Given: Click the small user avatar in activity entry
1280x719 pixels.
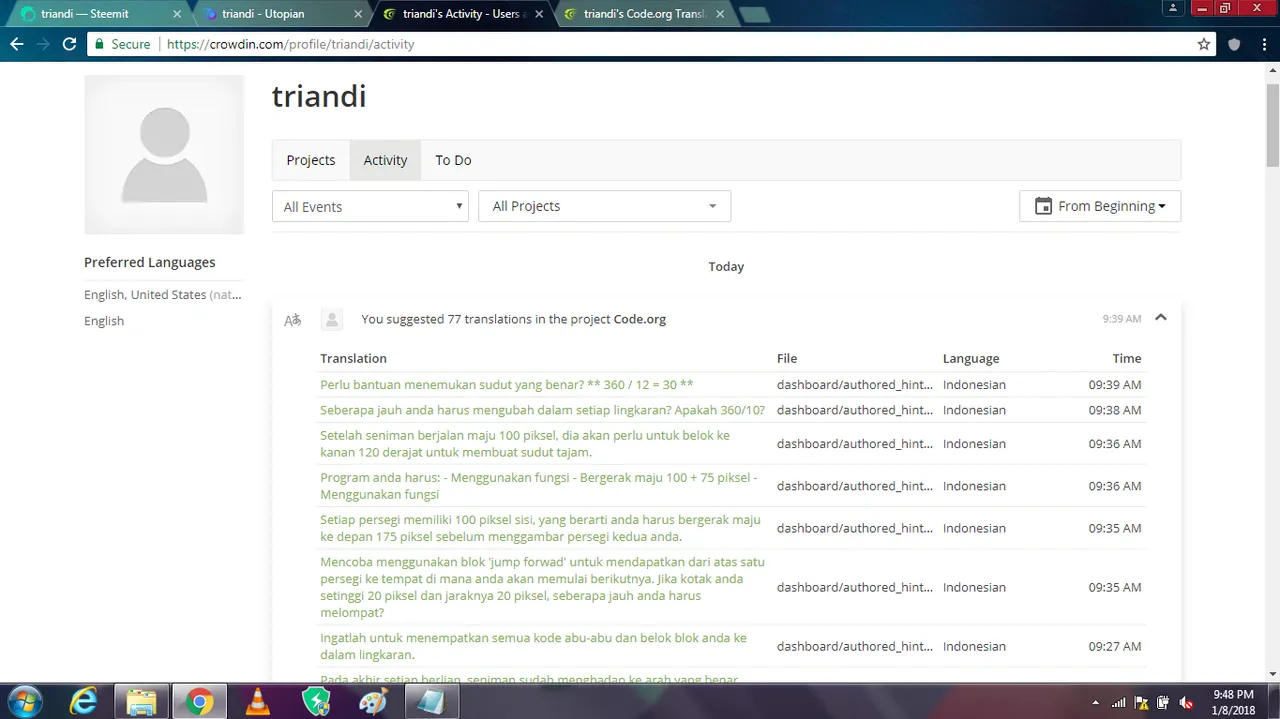Looking at the screenshot, I should 332,320.
